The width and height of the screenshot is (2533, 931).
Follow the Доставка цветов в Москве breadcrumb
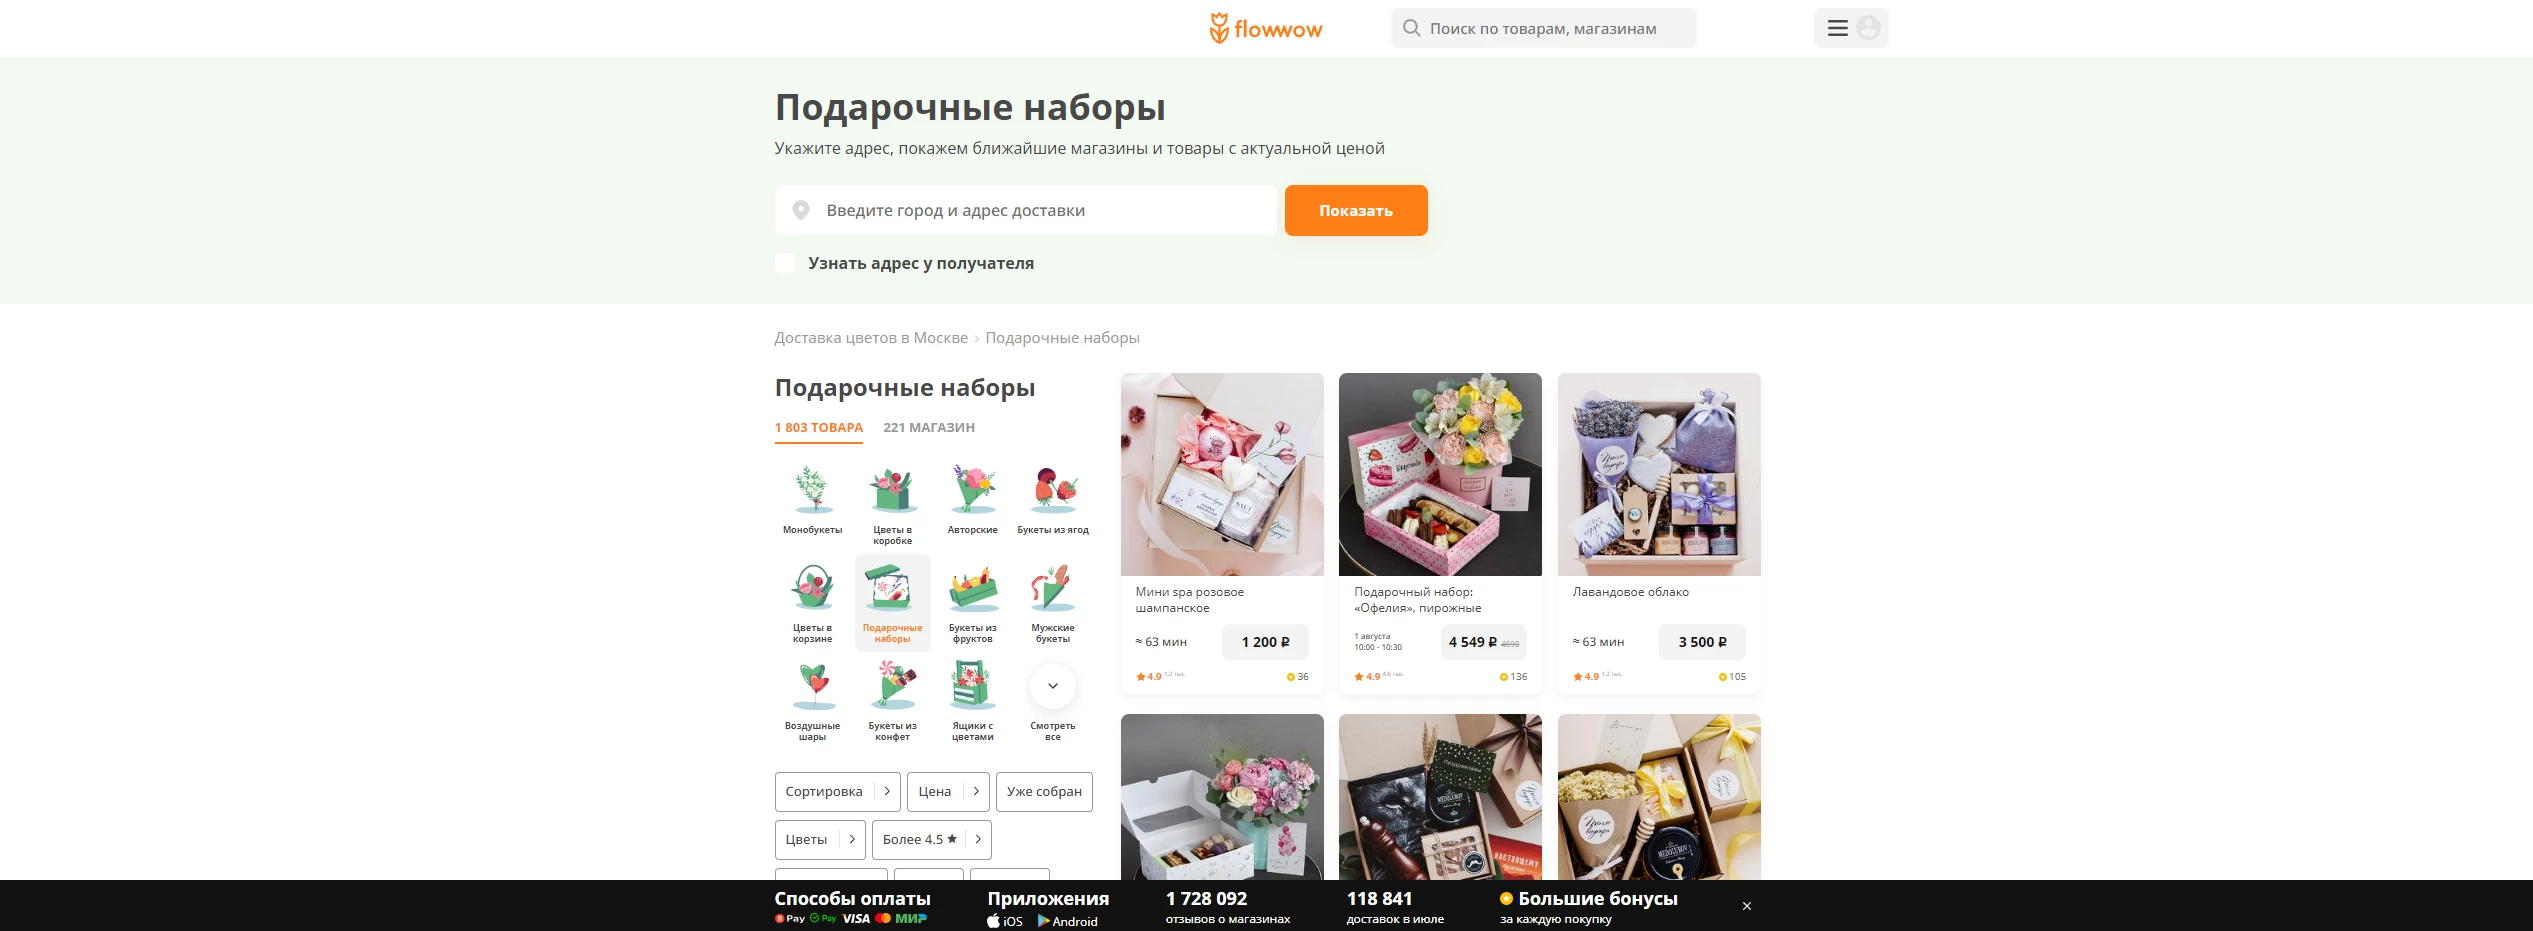tap(871, 338)
